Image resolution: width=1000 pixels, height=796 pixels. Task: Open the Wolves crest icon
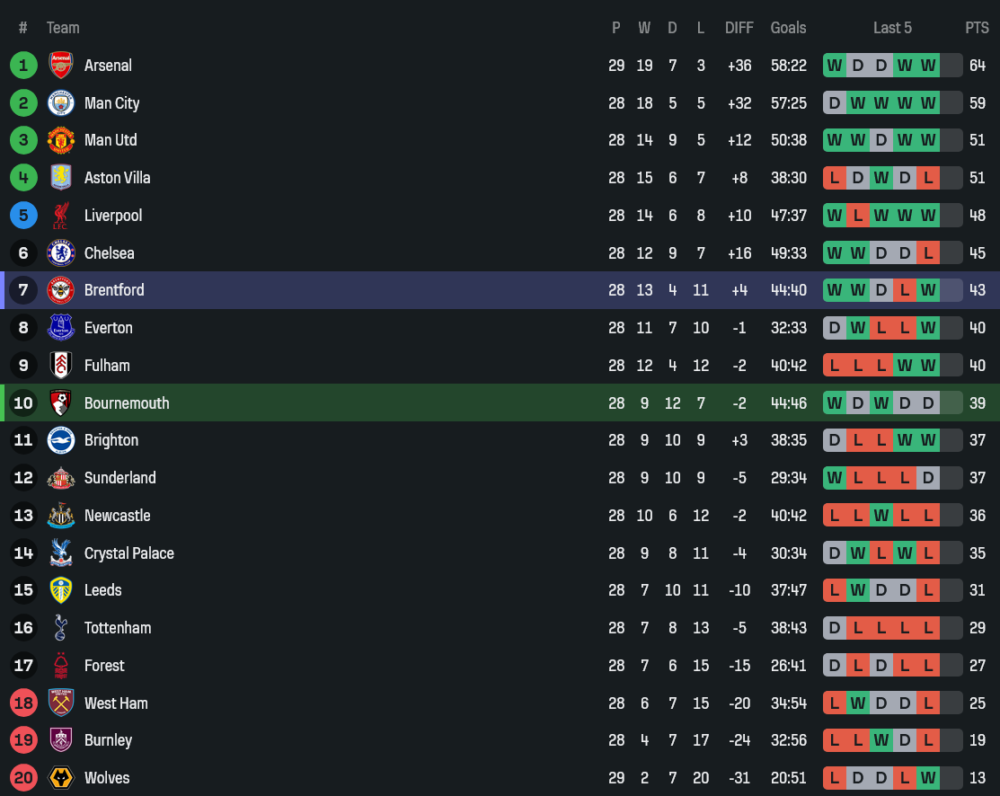61,779
